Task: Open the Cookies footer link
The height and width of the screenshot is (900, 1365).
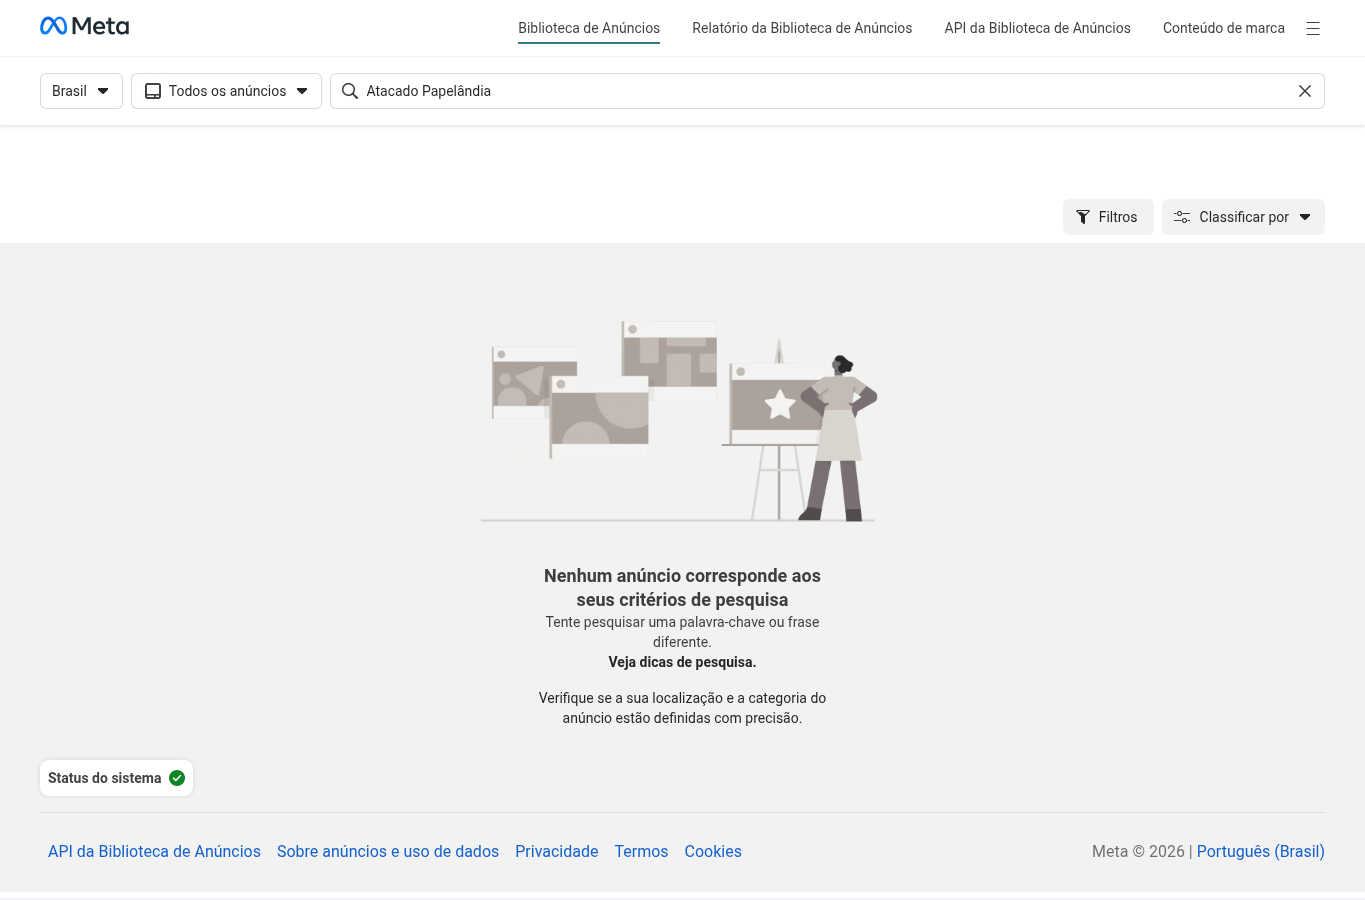Action: click(x=713, y=851)
